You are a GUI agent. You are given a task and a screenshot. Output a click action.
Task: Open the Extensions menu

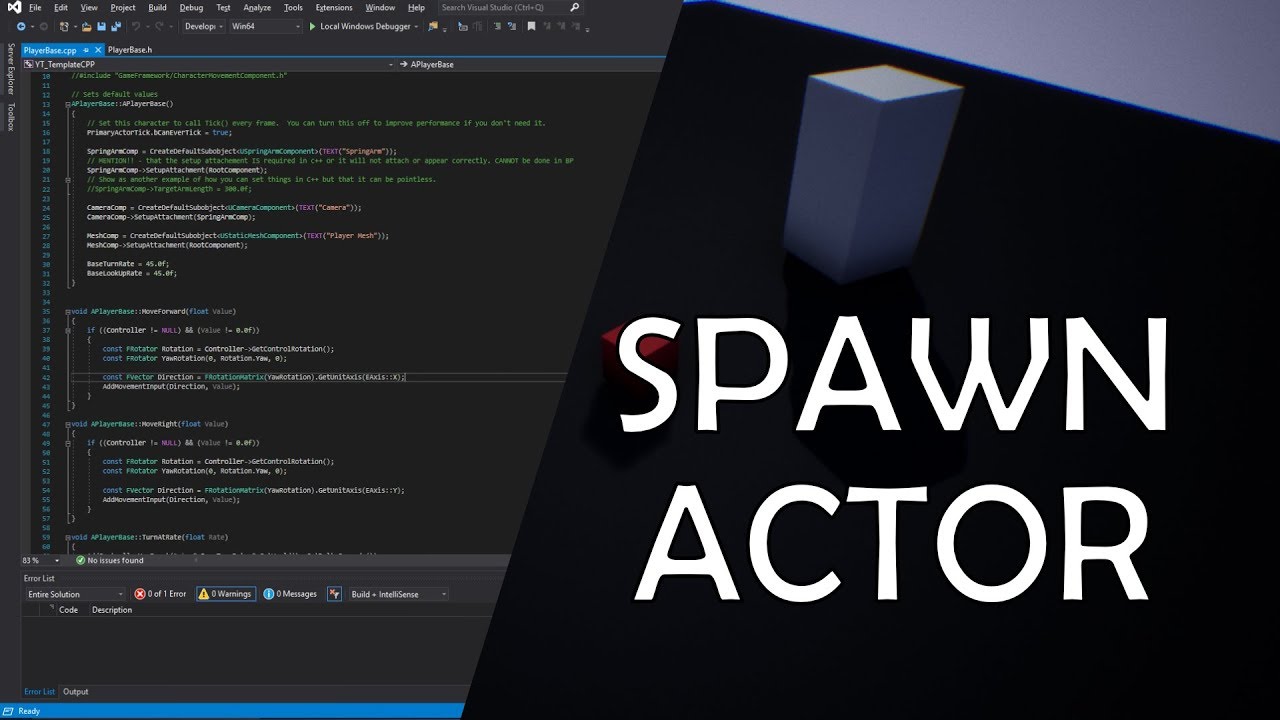[334, 7]
